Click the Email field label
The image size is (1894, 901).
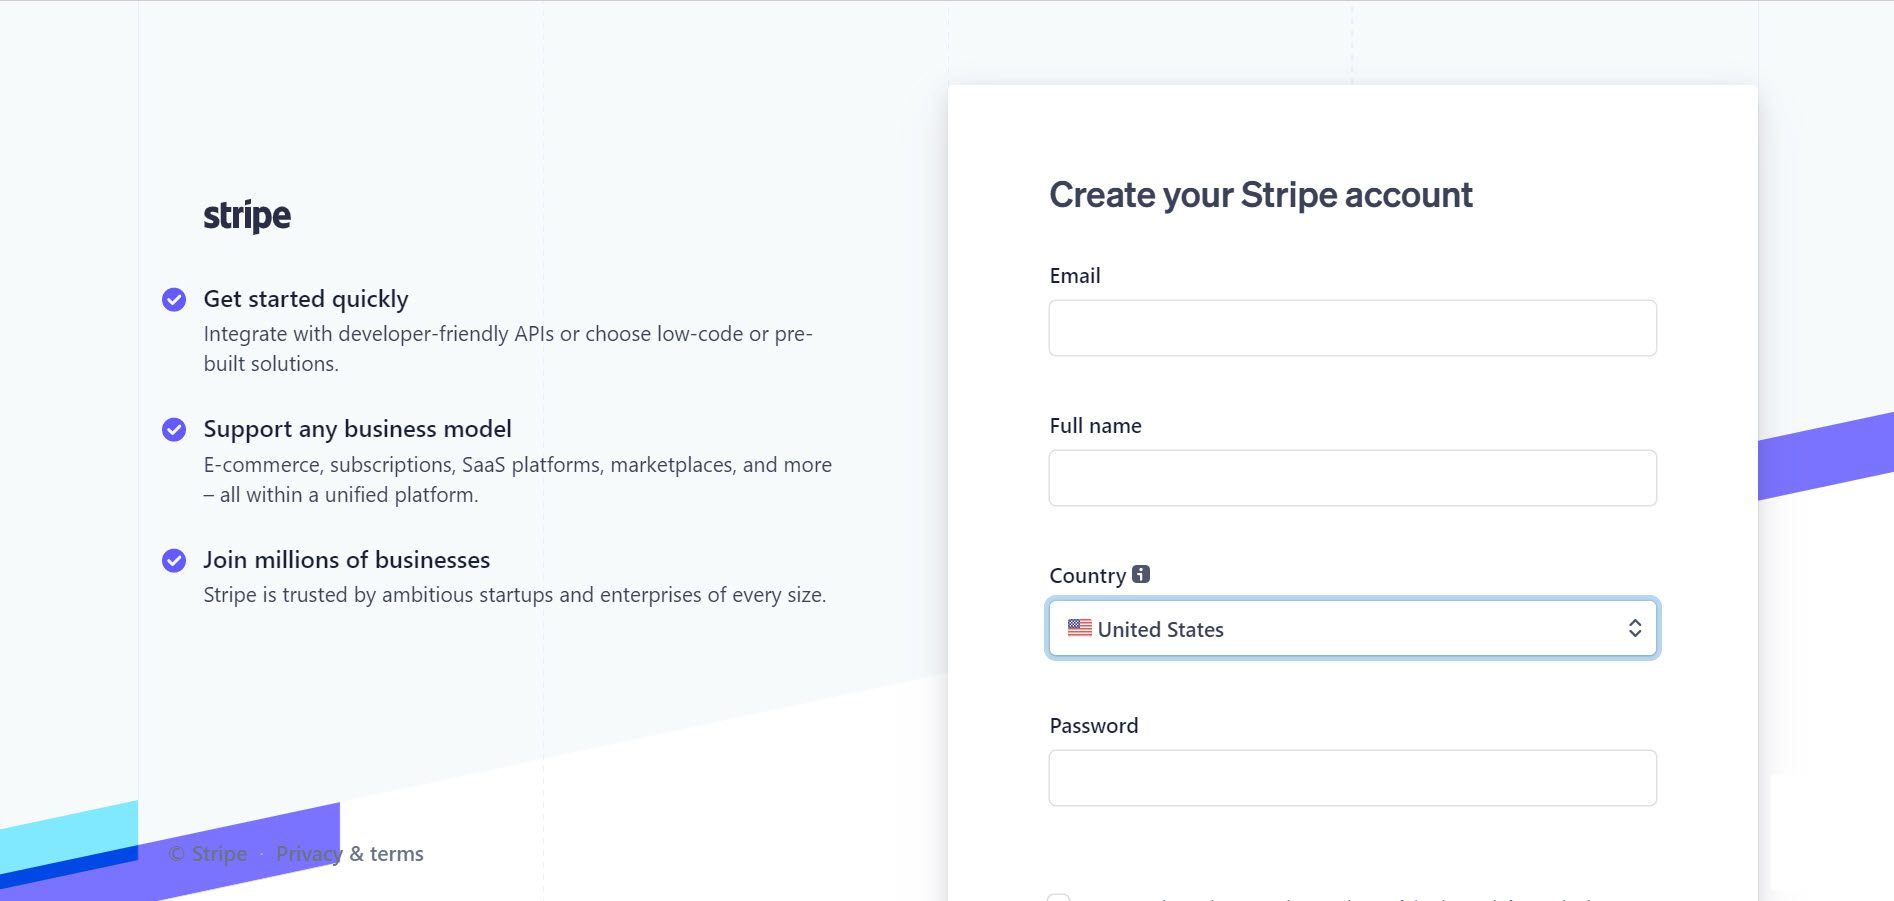1075,276
